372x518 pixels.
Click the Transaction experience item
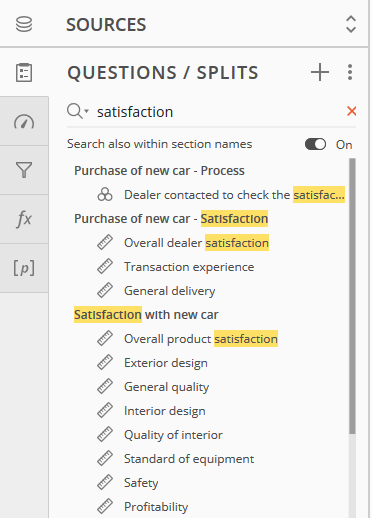(x=189, y=267)
